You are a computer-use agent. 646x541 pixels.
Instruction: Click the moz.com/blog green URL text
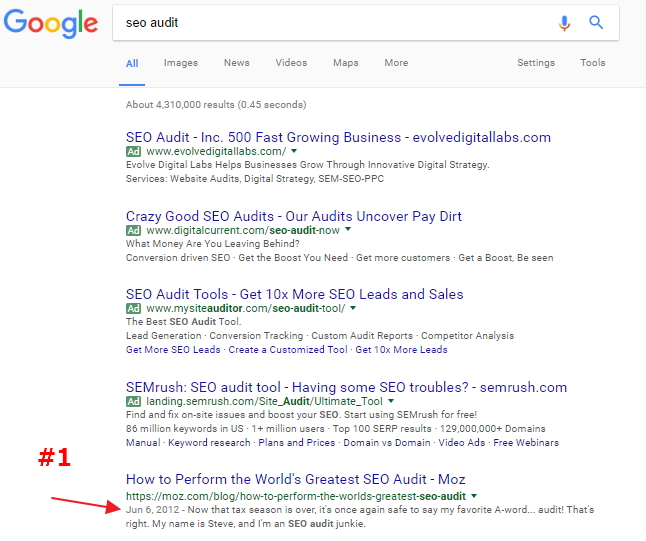coord(296,497)
